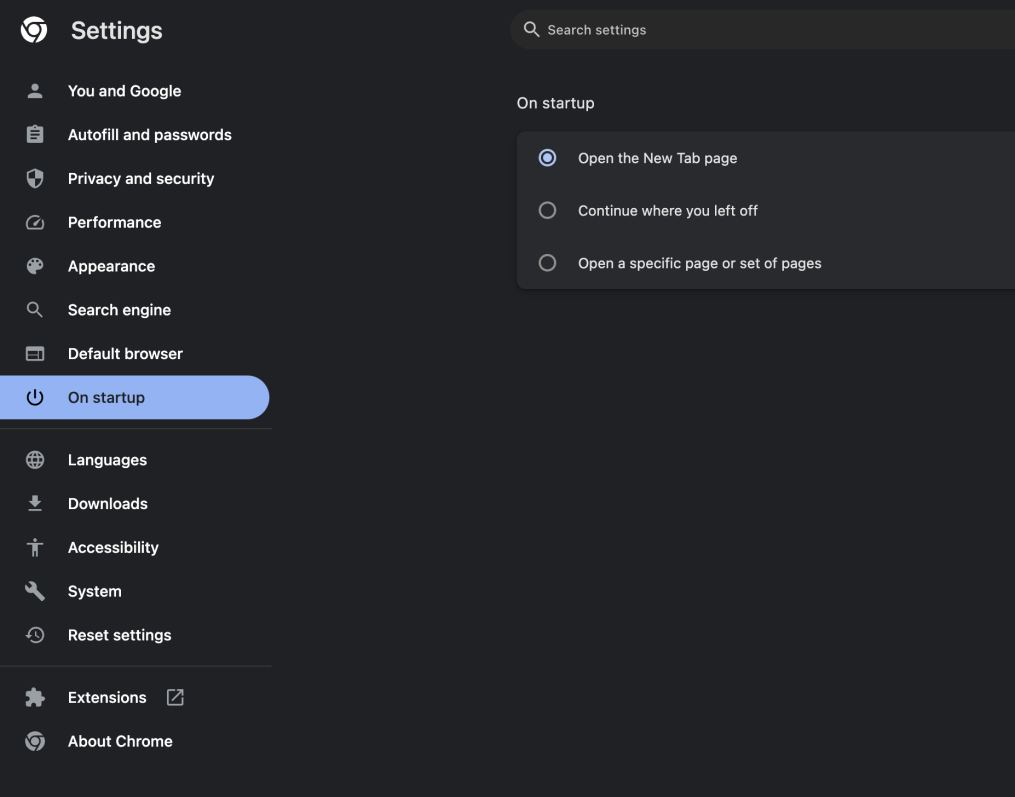
Task: Click the magnifier icon in the search settings bar
Action: point(531,30)
